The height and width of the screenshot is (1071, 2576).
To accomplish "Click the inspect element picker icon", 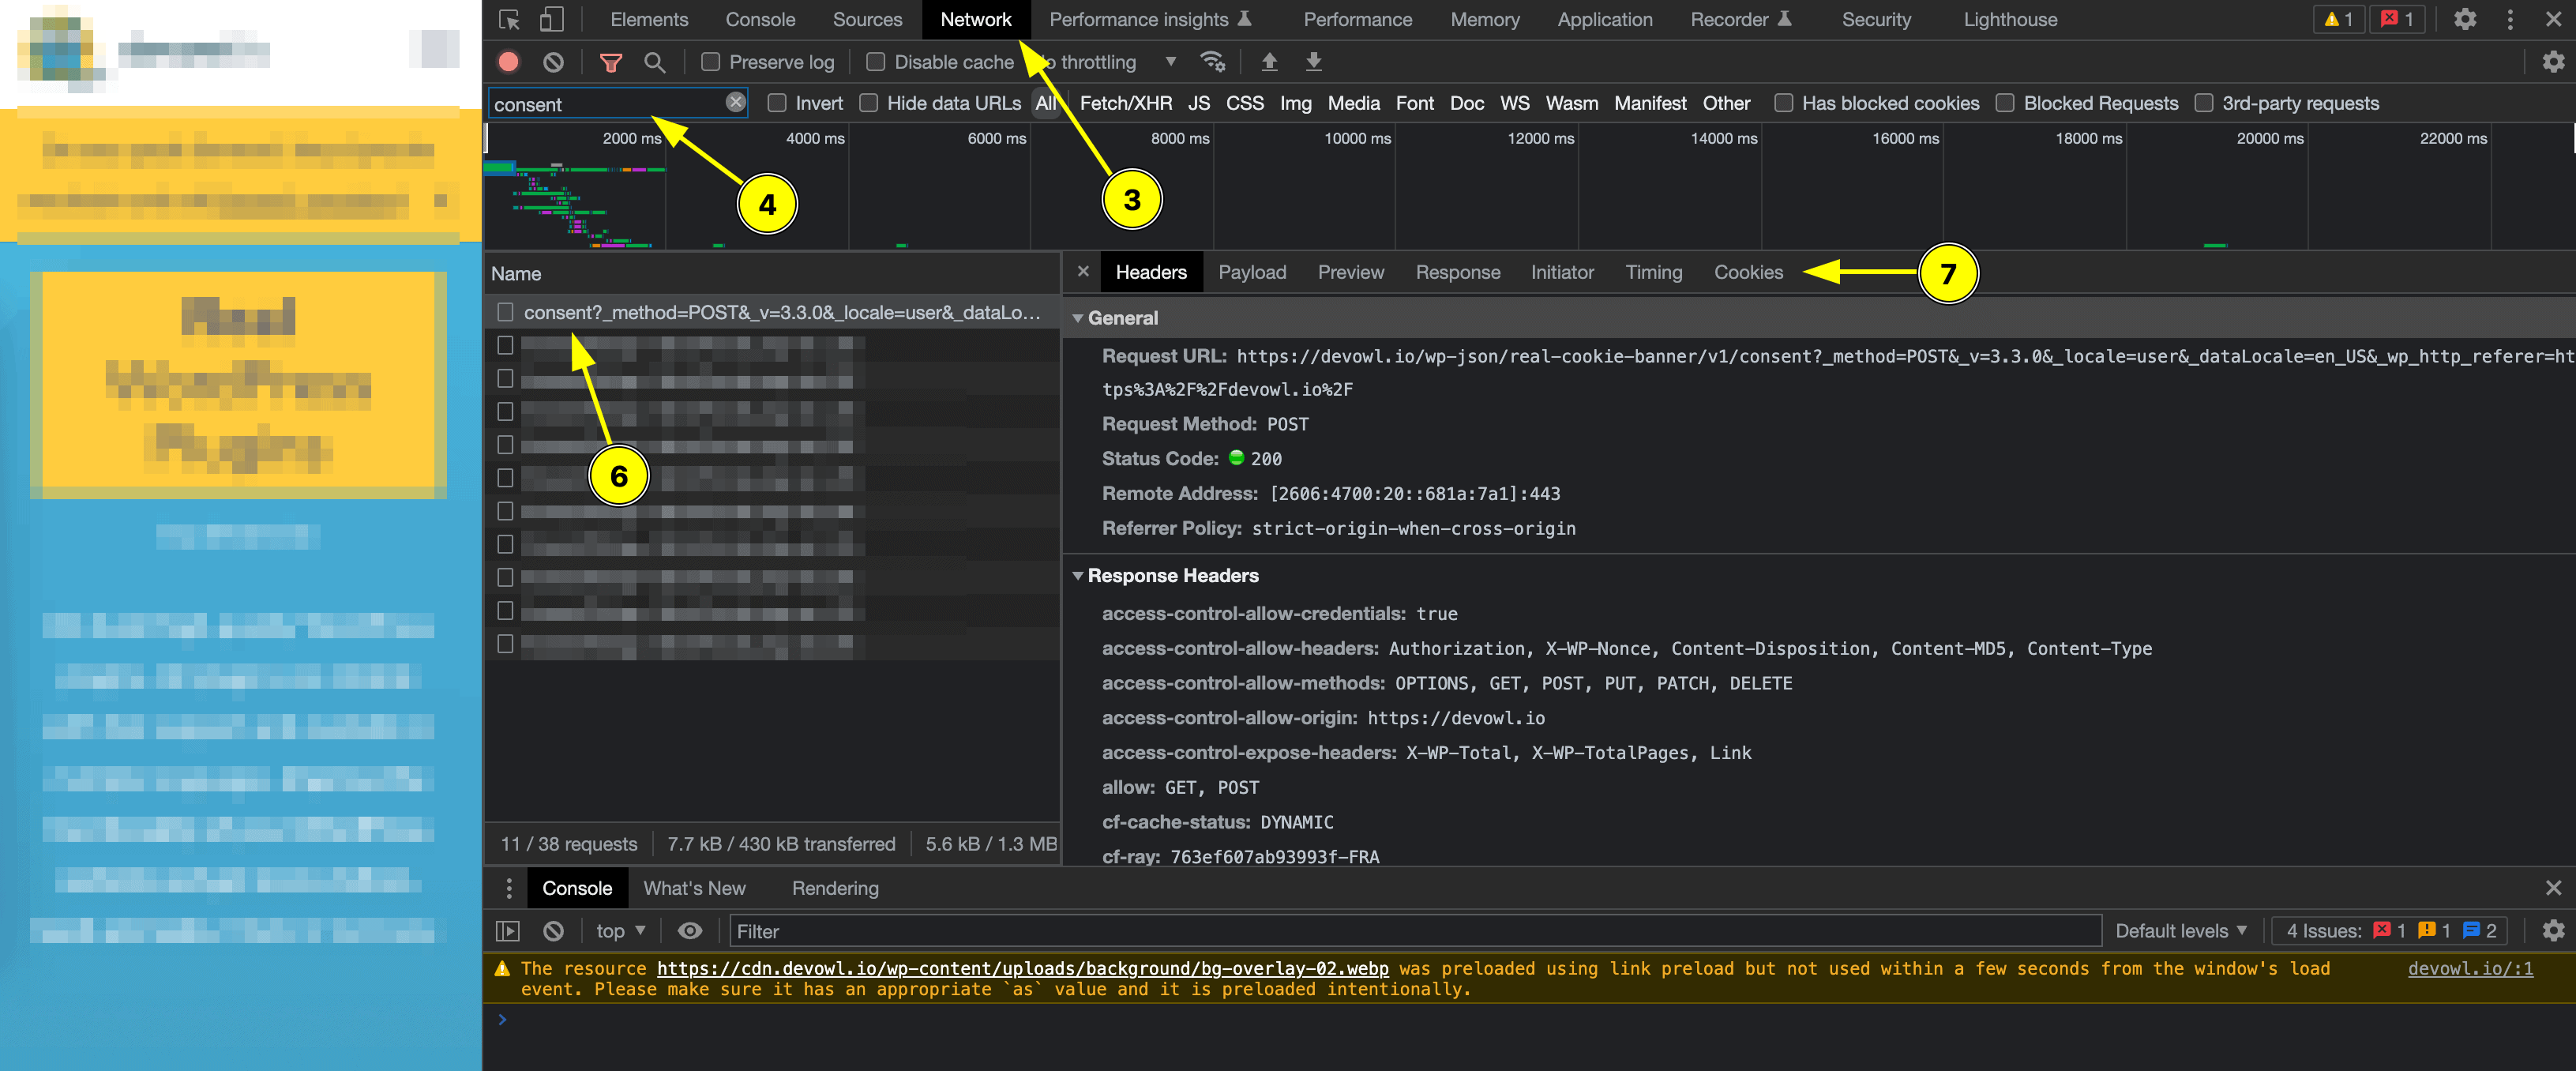I will pos(509,19).
